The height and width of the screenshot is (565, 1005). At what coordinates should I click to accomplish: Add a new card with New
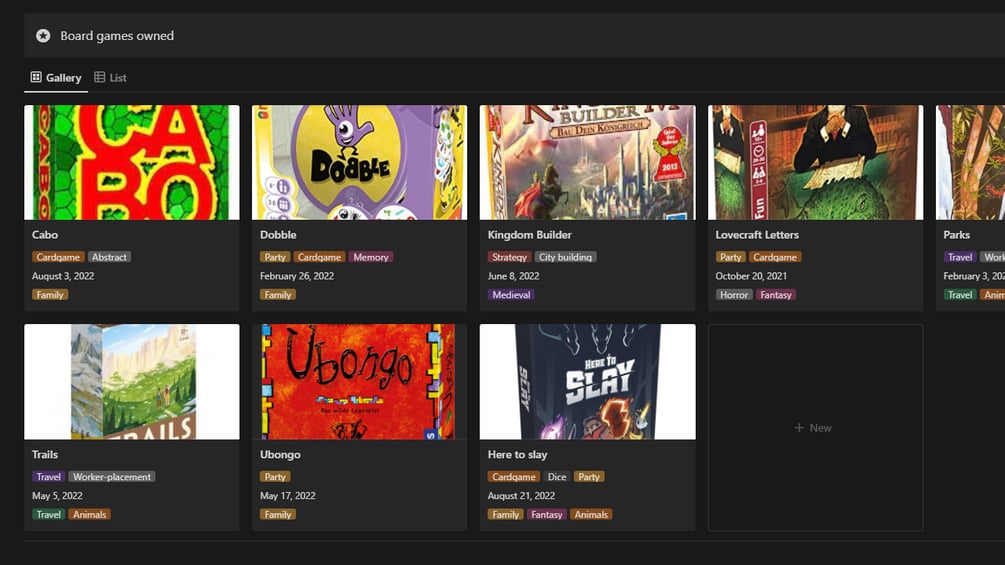pos(815,427)
